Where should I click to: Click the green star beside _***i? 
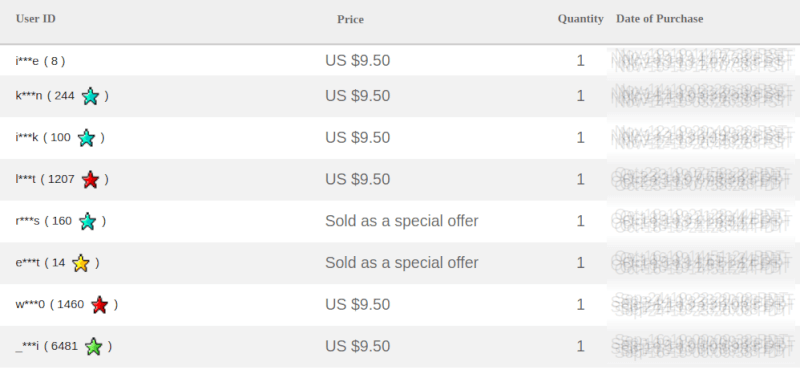93,347
